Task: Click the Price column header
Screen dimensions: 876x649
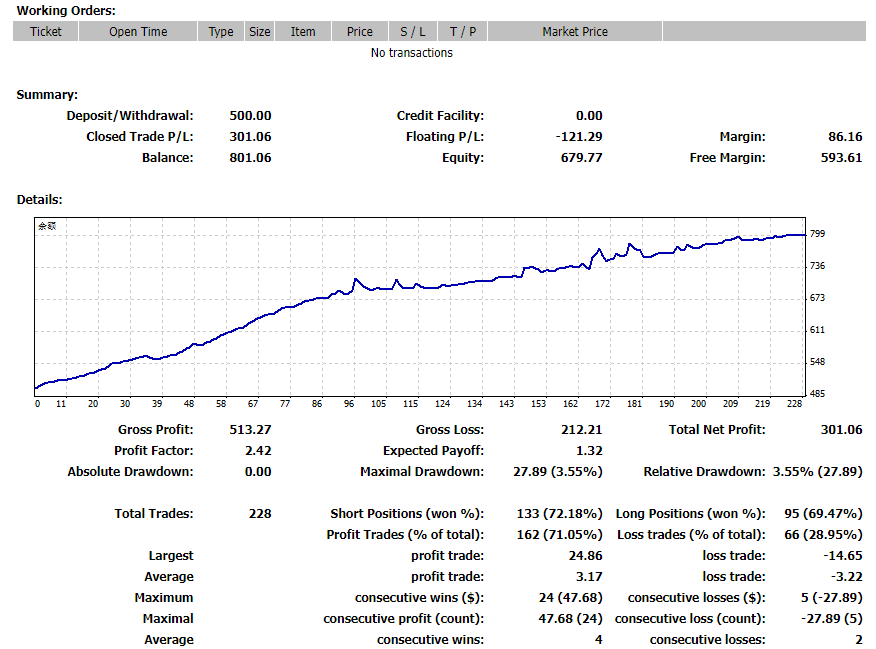Action: (x=360, y=32)
